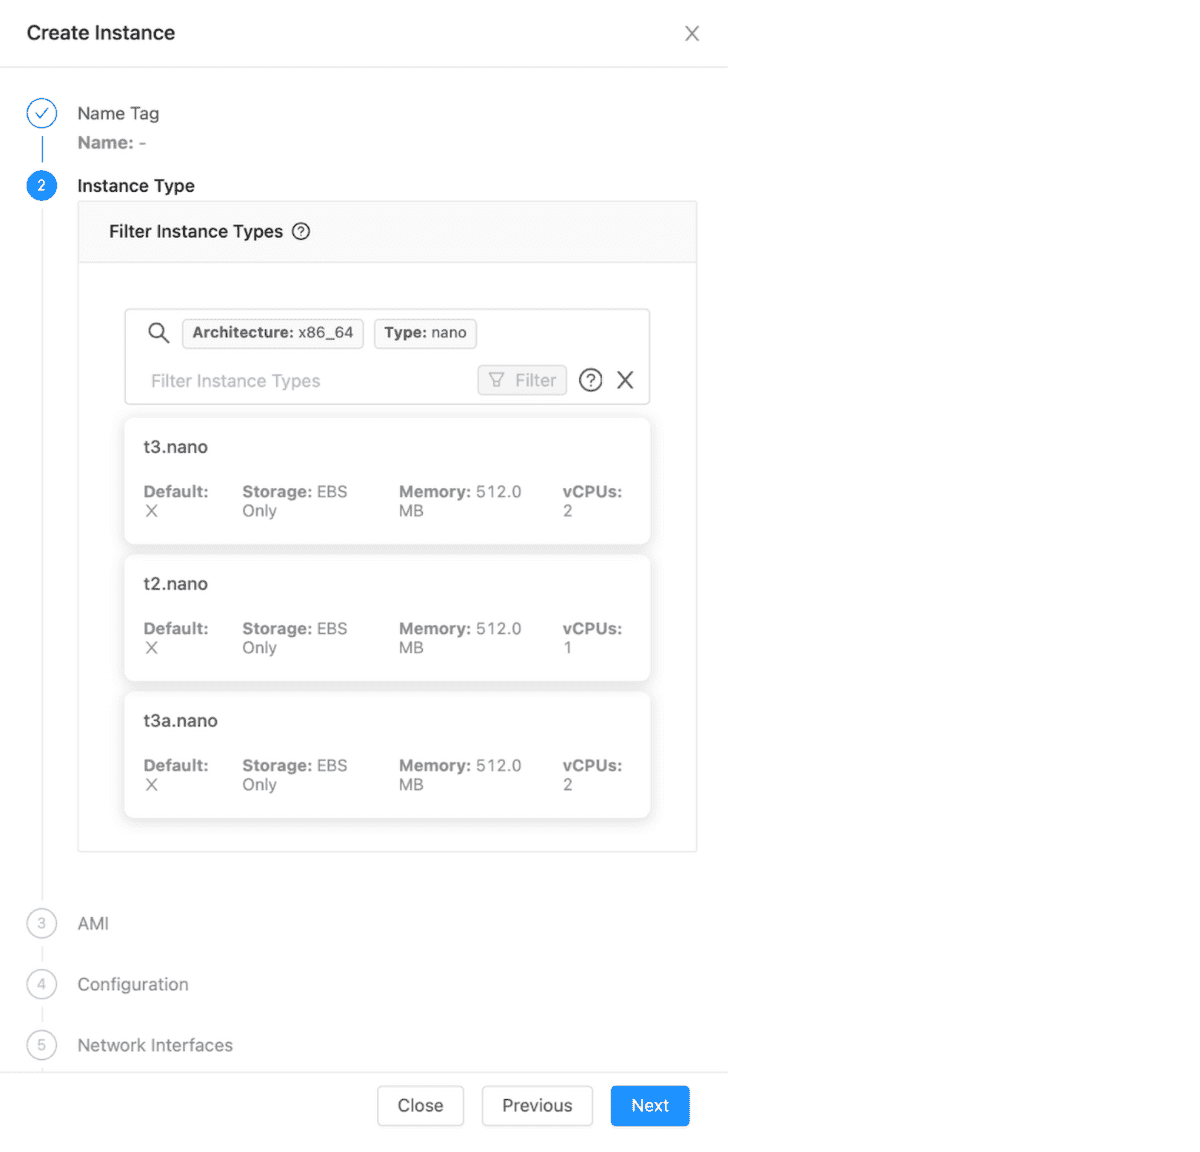Viewport: 1200px width, 1152px height.
Task: Click the Name Tag completed step checkmark
Action: pyautogui.click(x=42, y=114)
